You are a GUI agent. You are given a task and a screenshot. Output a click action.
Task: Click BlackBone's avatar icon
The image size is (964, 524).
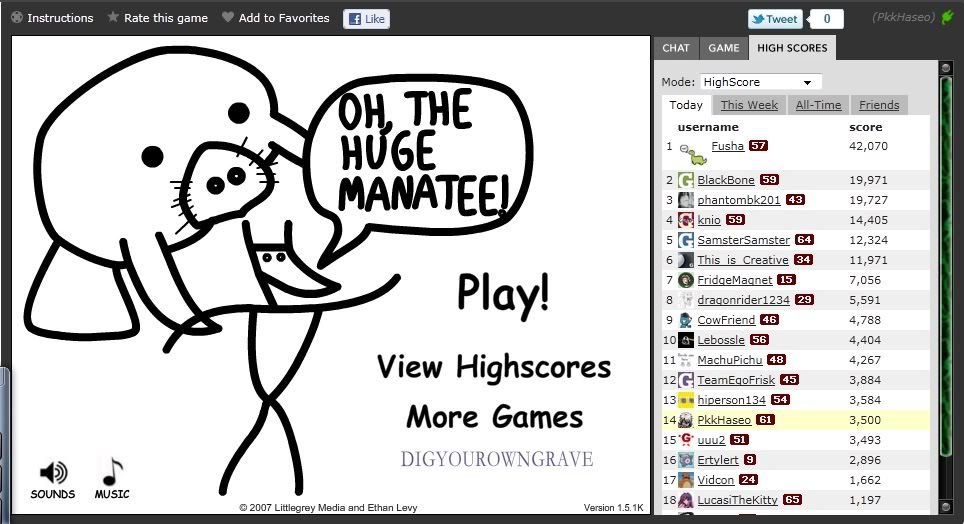(x=685, y=180)
